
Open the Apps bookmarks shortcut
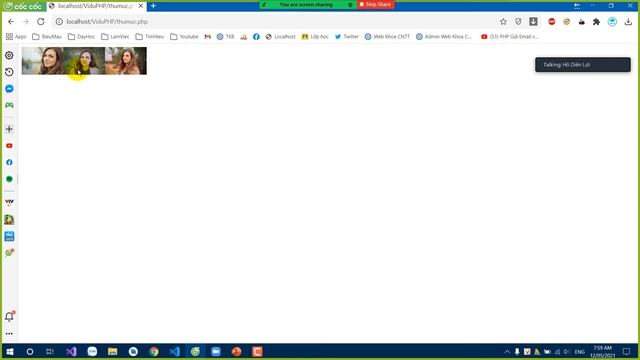click(16, 36)
